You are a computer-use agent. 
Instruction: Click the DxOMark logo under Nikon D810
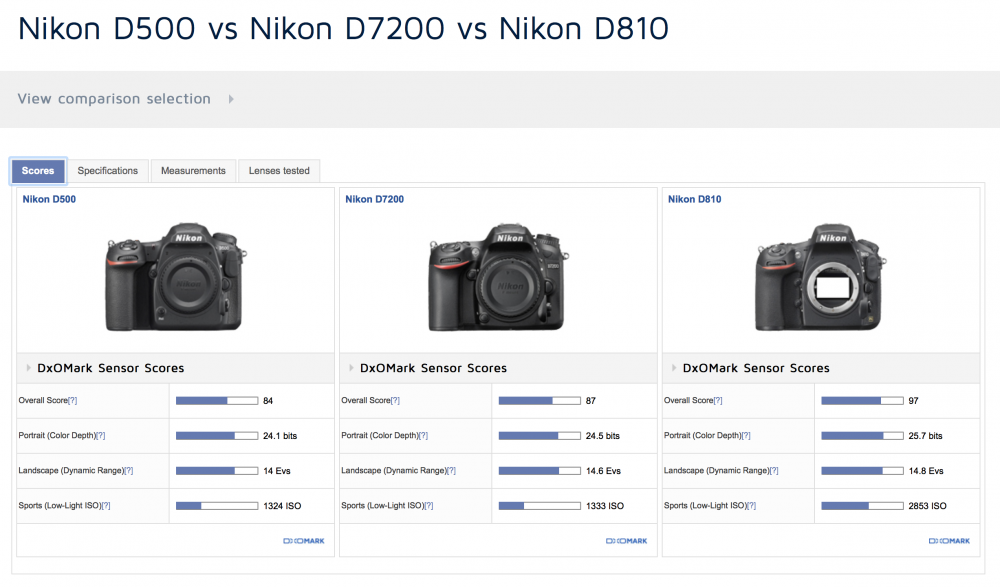(x=949, y=541)
